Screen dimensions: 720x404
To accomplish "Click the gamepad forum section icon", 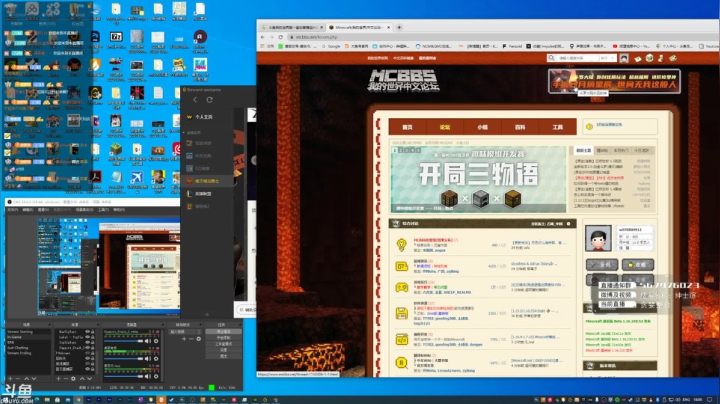I will [x=401, y=287].
